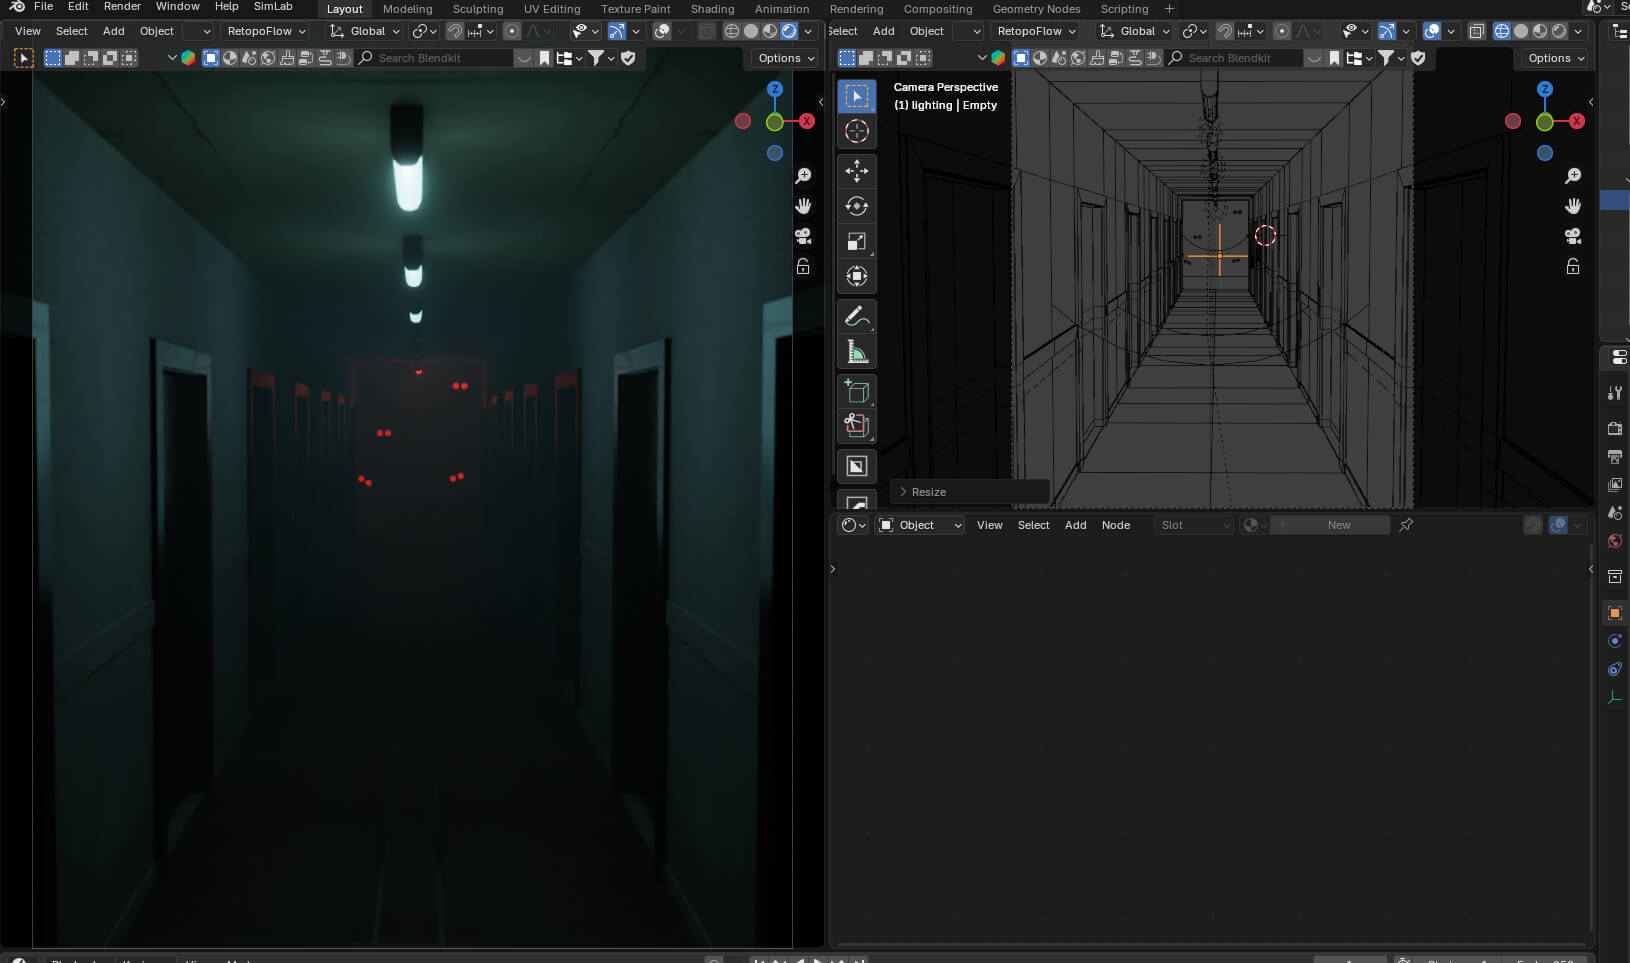Toggle lock camera to view in the left viewport

tap(803, 266)
